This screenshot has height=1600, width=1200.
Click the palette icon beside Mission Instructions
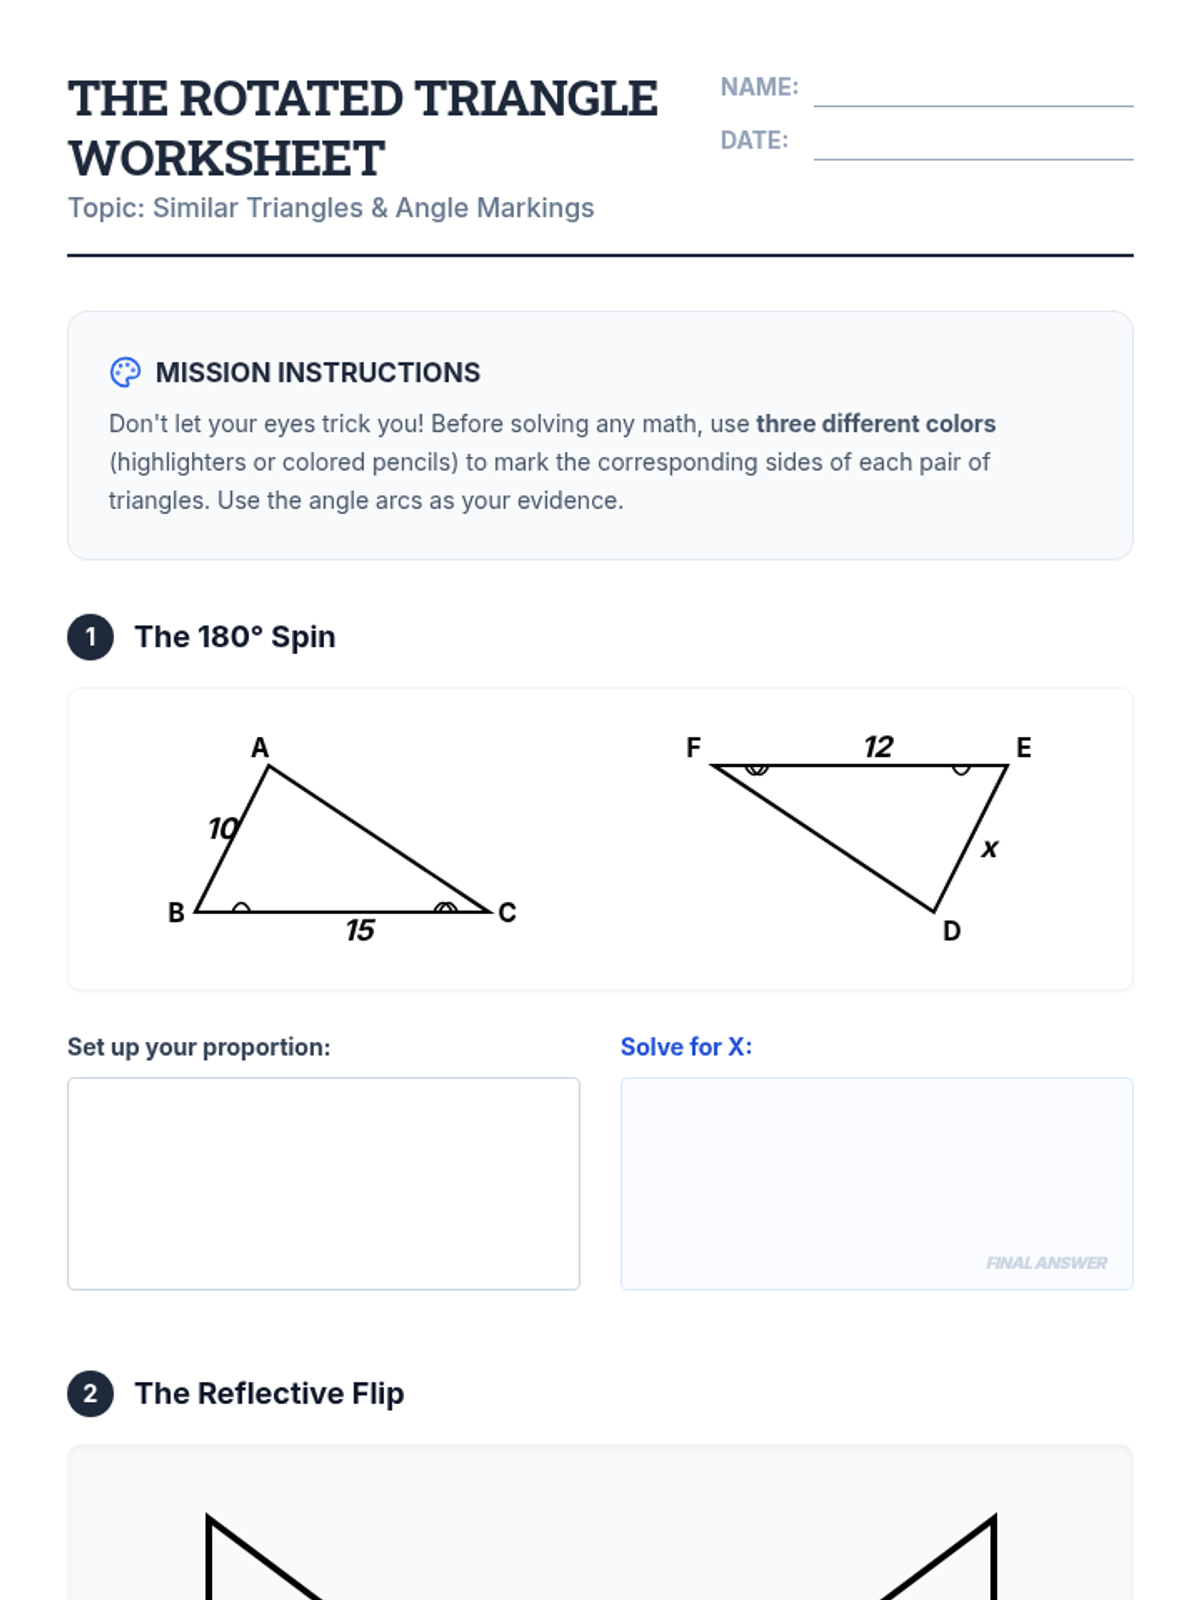pos(125,372)
